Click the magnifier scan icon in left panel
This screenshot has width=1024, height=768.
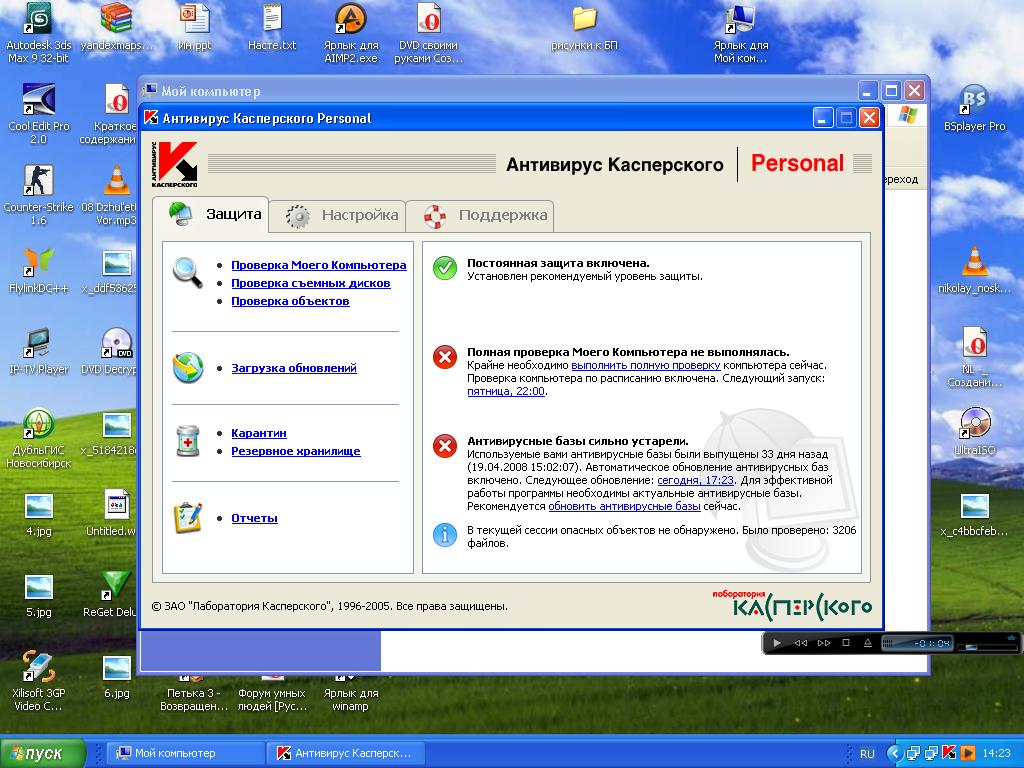click(x=187, y=271)
